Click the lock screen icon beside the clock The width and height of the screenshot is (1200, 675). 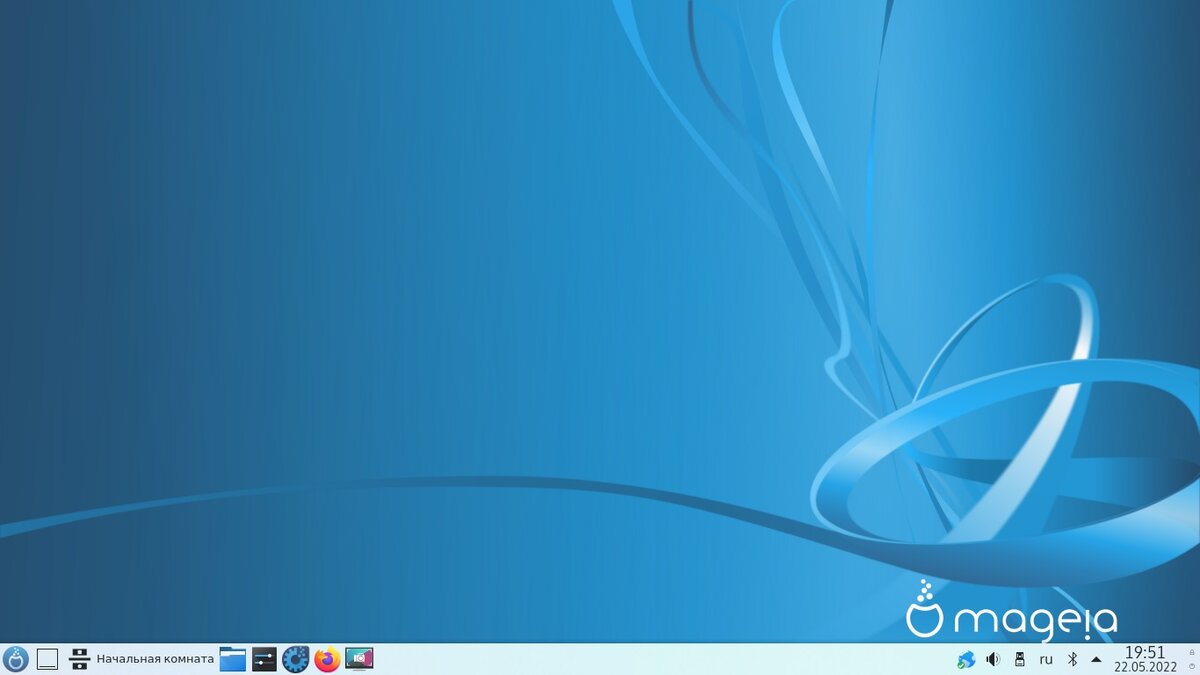(x=1191, y=652)
